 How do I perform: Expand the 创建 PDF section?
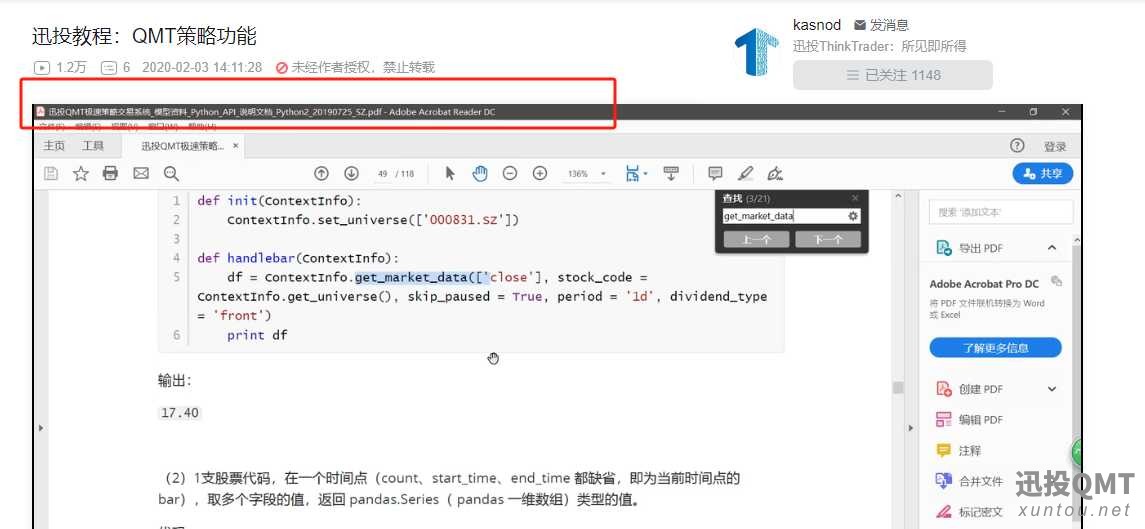coord(1052,389)
